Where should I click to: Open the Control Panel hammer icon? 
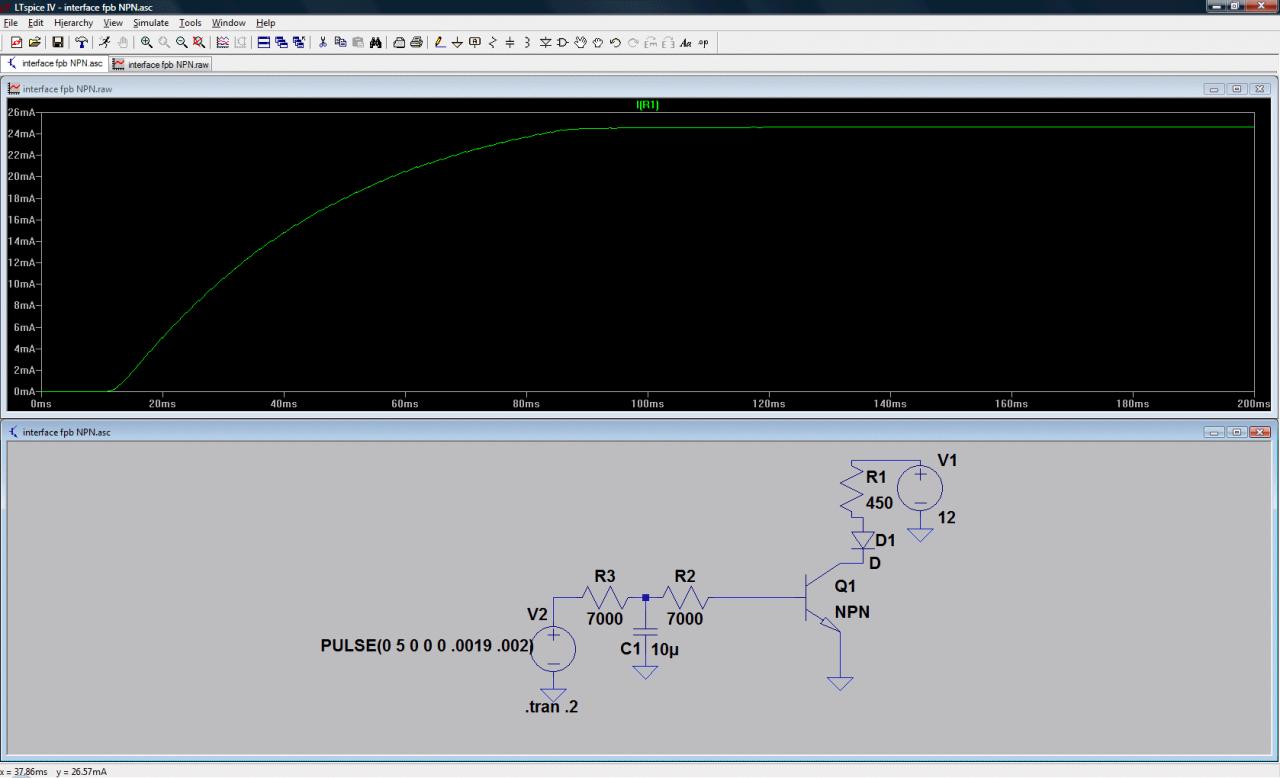tap(82, 42)
